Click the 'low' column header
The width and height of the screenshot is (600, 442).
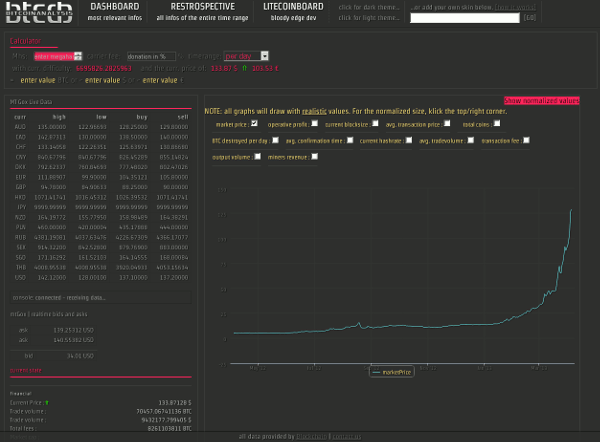pos(101,117)
